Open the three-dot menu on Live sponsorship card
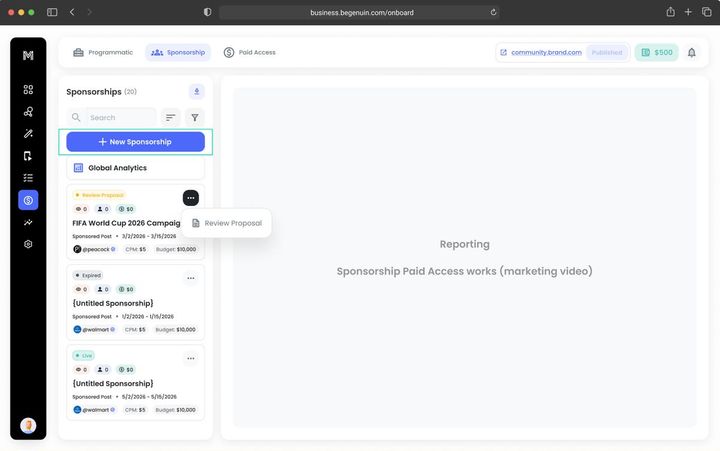This screenshot has width=720, height=451. (191, 358)
